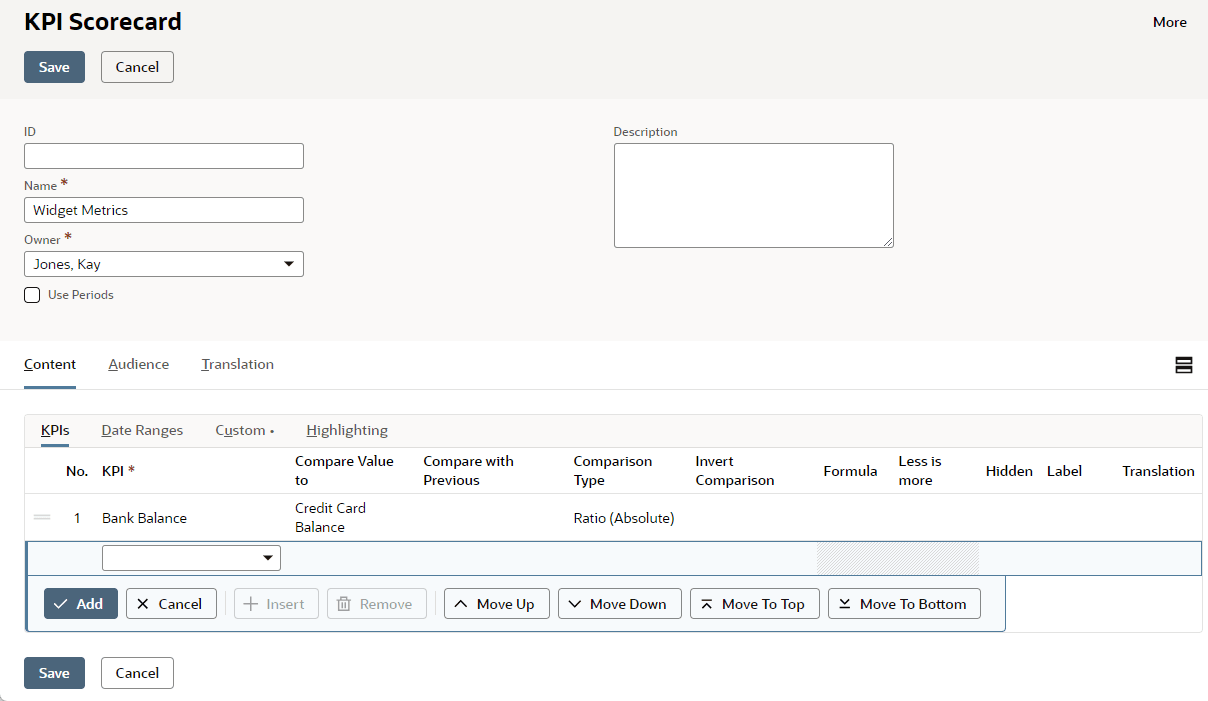The width and height of the screenshot is (1208, 701).
Task: Click the Ratio (Absolute) comparison type cell
Action: pos(624,518)
